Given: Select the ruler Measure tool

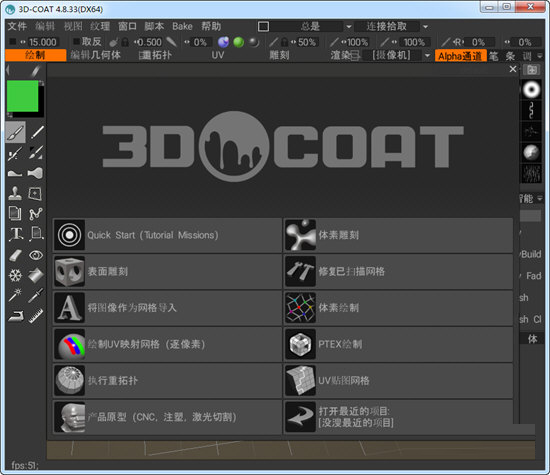Looking at the screenshot, I should pyautogui.click(x=36, y=316).
